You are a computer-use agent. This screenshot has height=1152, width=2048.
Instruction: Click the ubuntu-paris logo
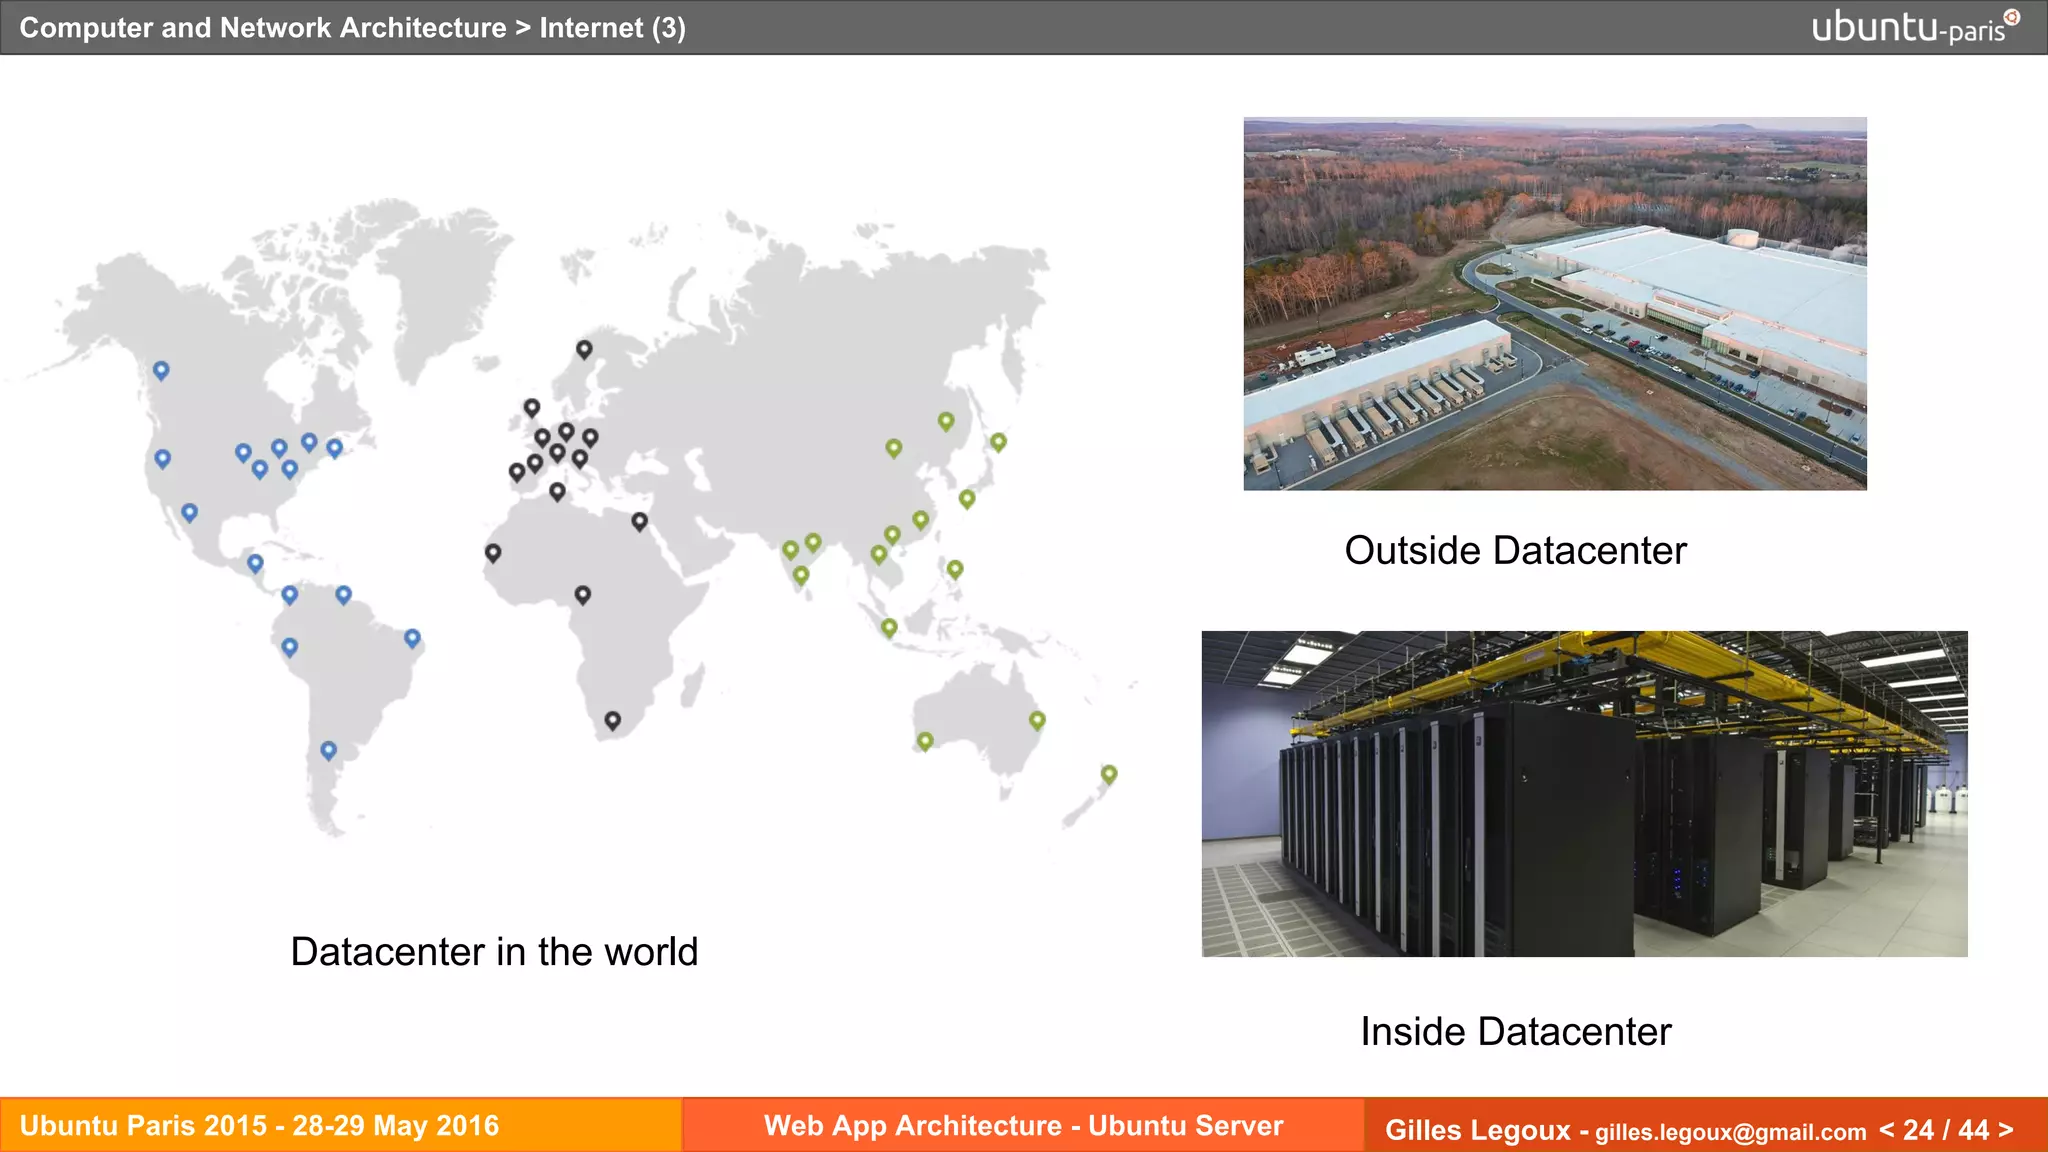pos(1914,26)
